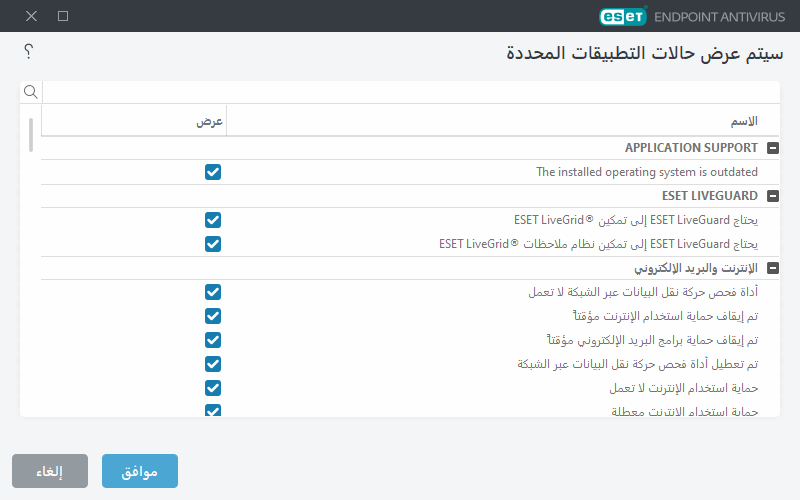Collapse the ESET LIVEGUARD group
This screenshot has width=800, height=500.
(773, 196)
